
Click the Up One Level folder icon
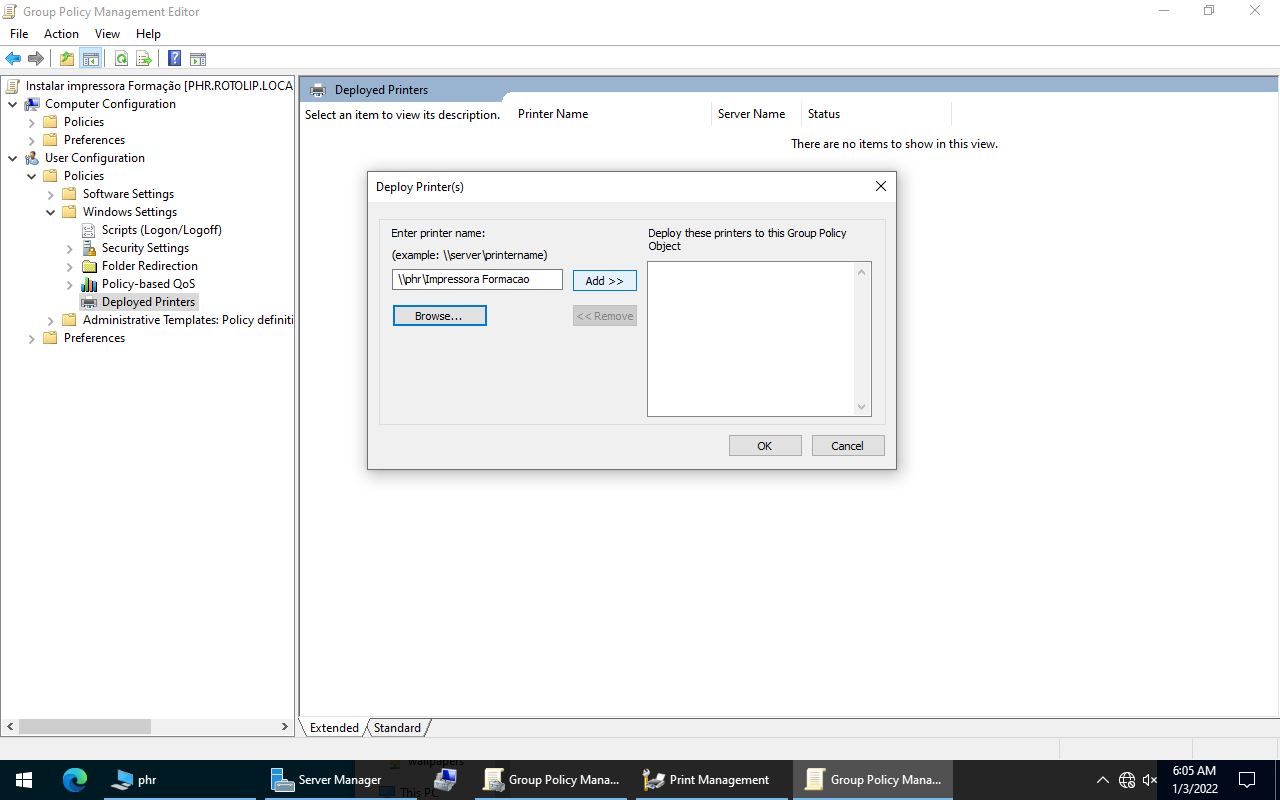[x=67, y=59]
